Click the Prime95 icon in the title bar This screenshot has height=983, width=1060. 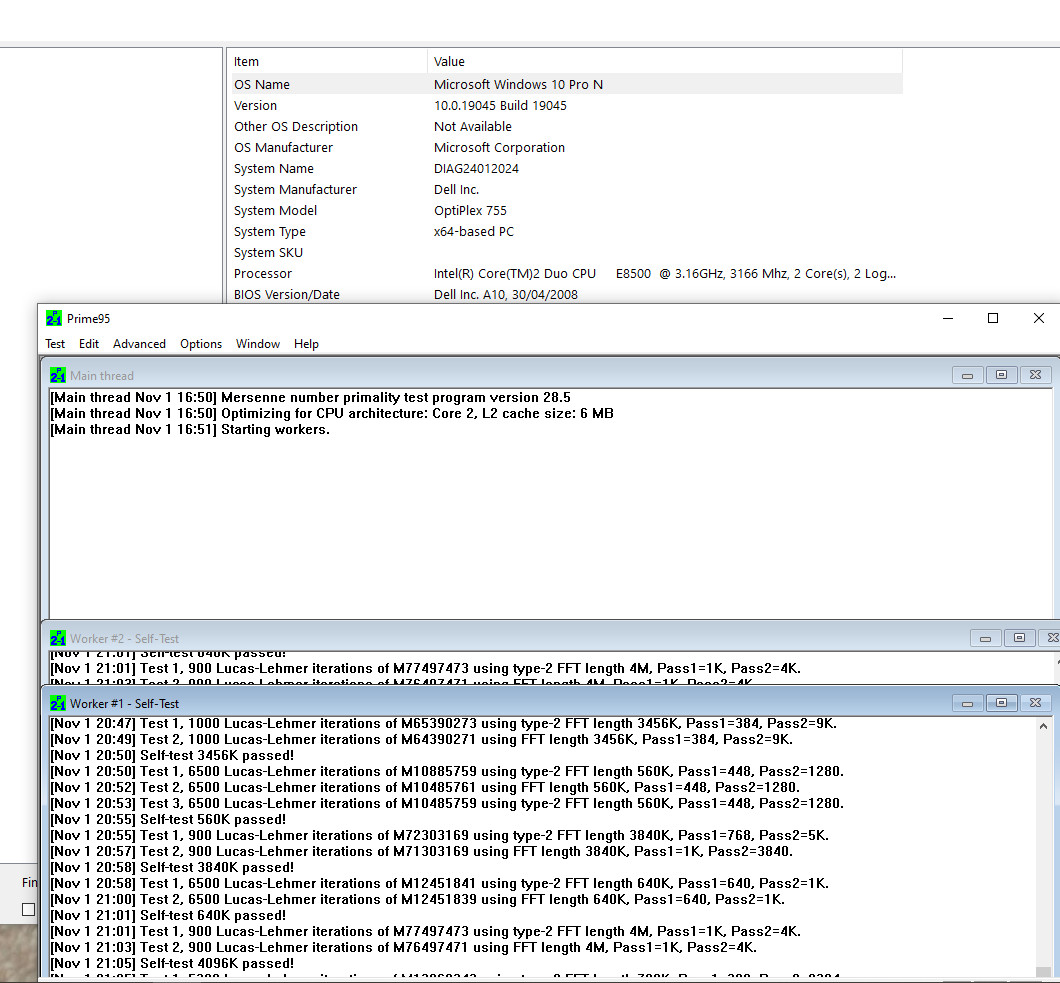[x=54, y=318]
